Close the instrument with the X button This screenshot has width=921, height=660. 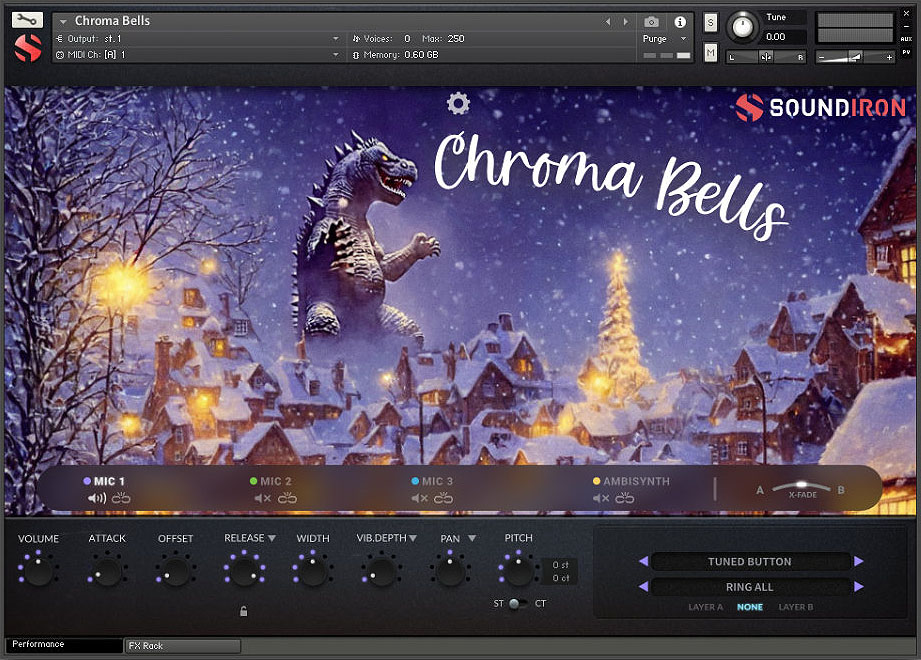pos(906,14)
